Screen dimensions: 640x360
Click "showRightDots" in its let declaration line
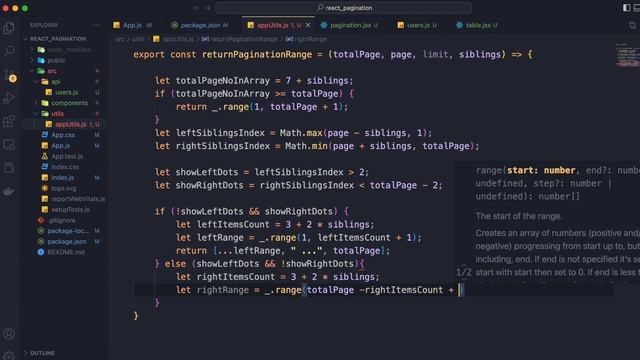[x=209, y=185]
